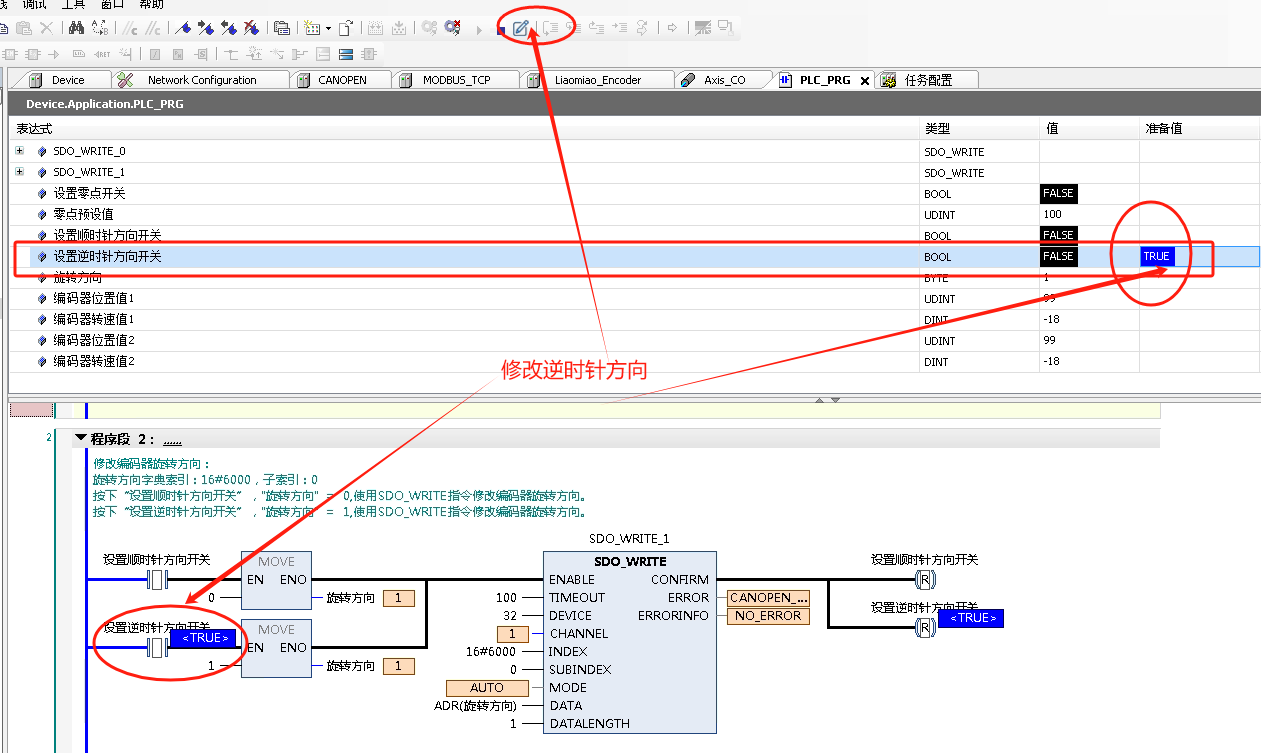Click the Stop blue square icon

pyautogui.click(x=500, y=30)
